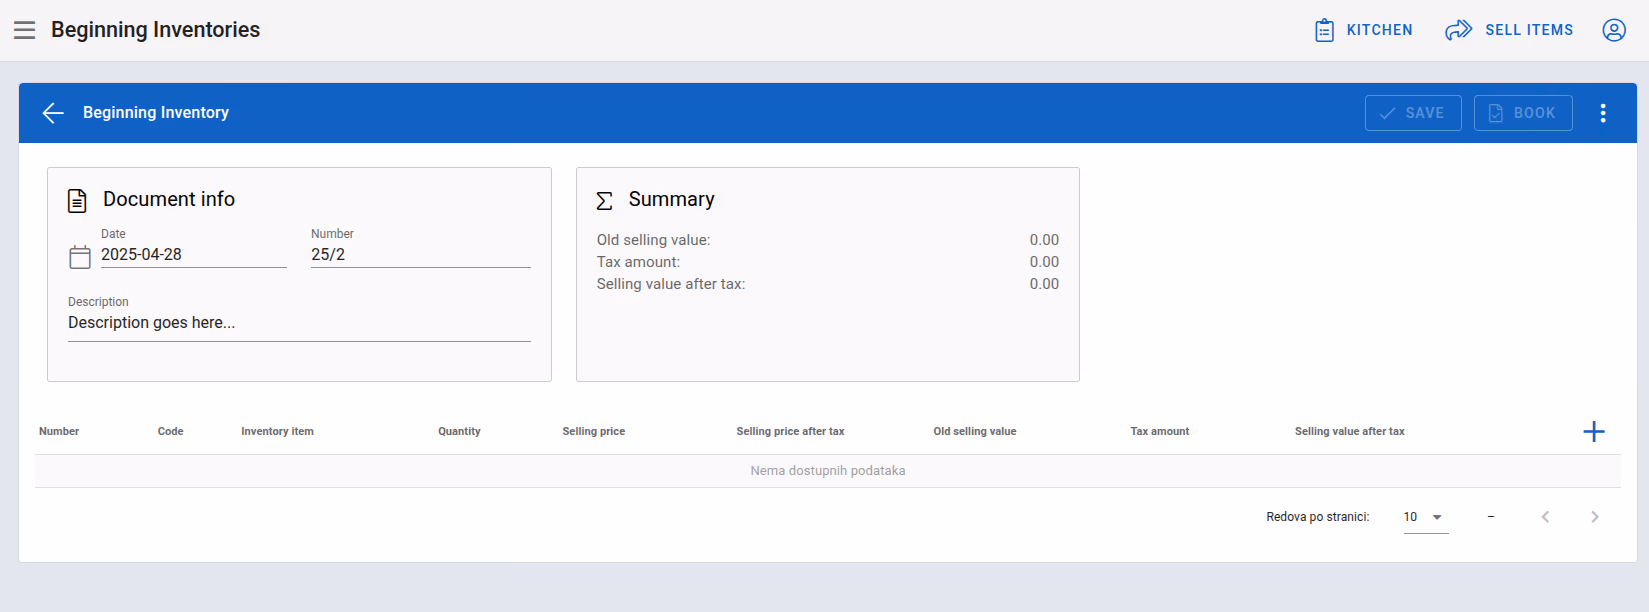1649x612 pixels.
Task: Open the user account menu
Action: tap(1614, 30)
